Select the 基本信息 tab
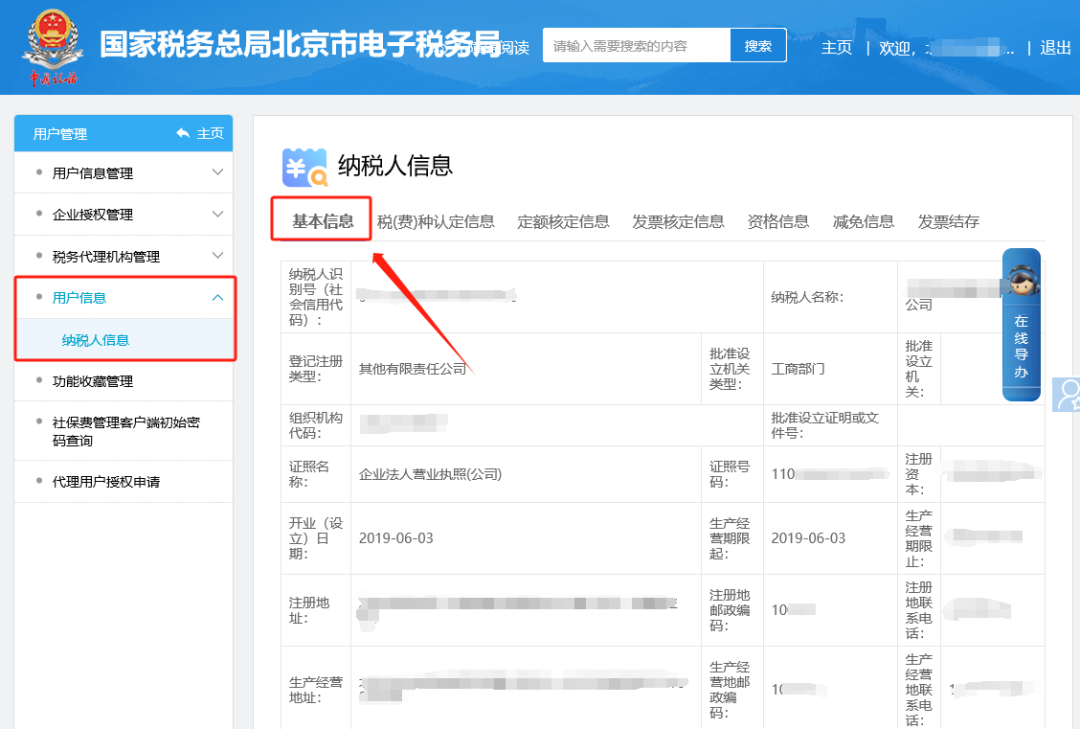Viewport: 1080px width, 729px height. (x=322, y=221)
